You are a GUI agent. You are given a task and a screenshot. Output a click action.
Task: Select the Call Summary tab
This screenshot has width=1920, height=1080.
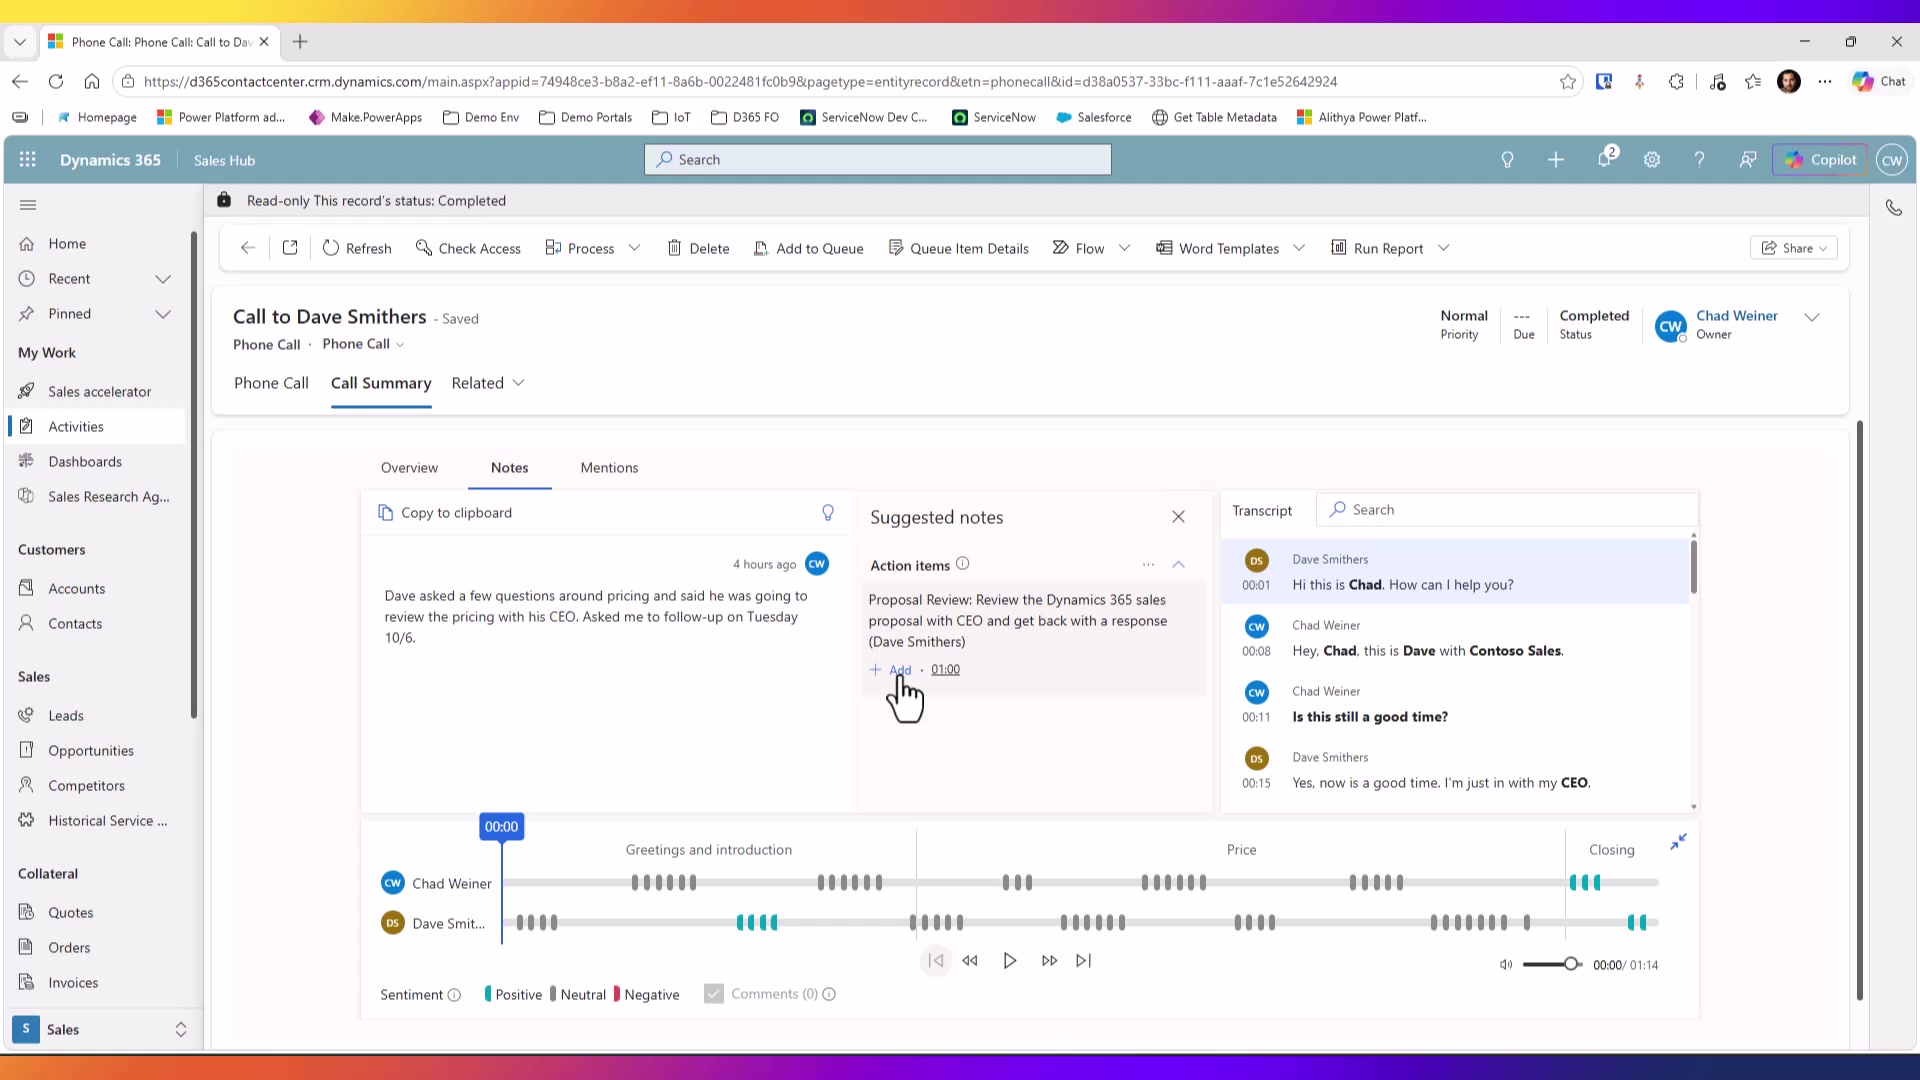pyautogui.click(x=381, y=383)
